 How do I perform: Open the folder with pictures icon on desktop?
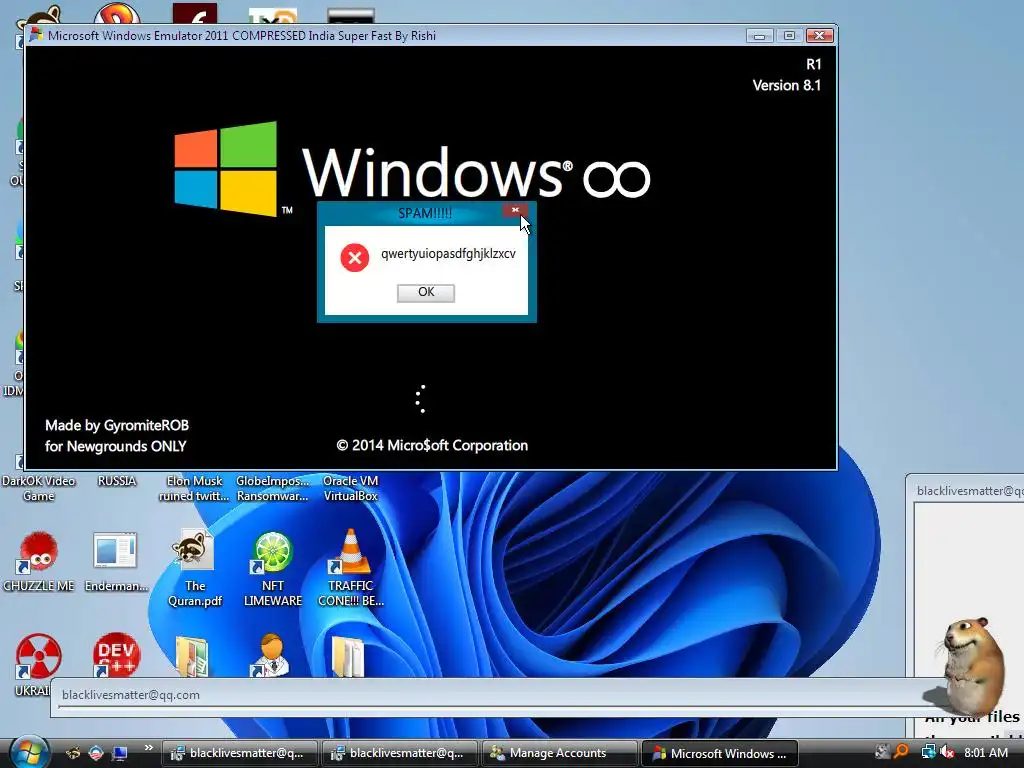(x=192, y=656)
